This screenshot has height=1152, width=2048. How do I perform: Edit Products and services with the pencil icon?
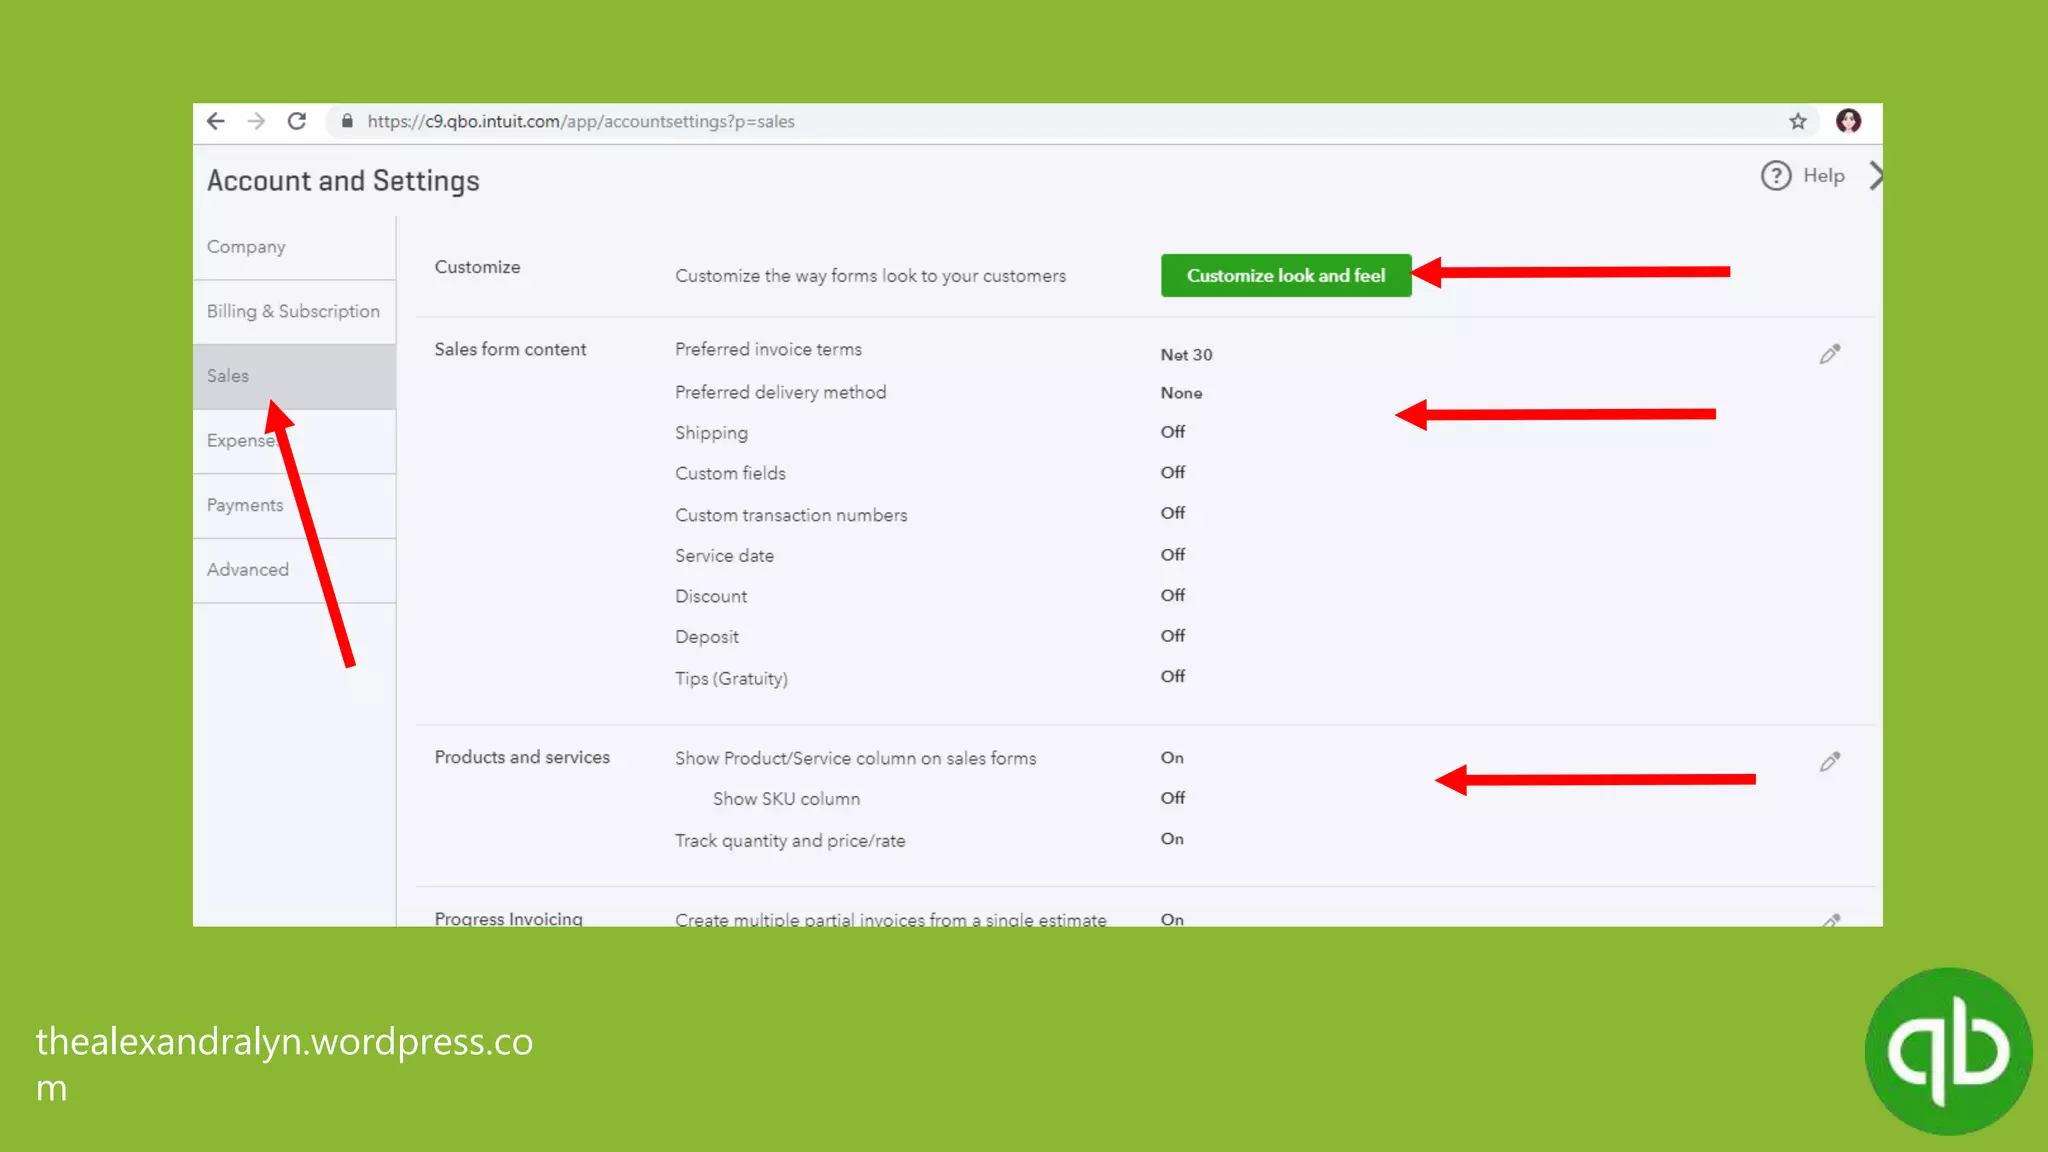click(x=1829, y=762)
